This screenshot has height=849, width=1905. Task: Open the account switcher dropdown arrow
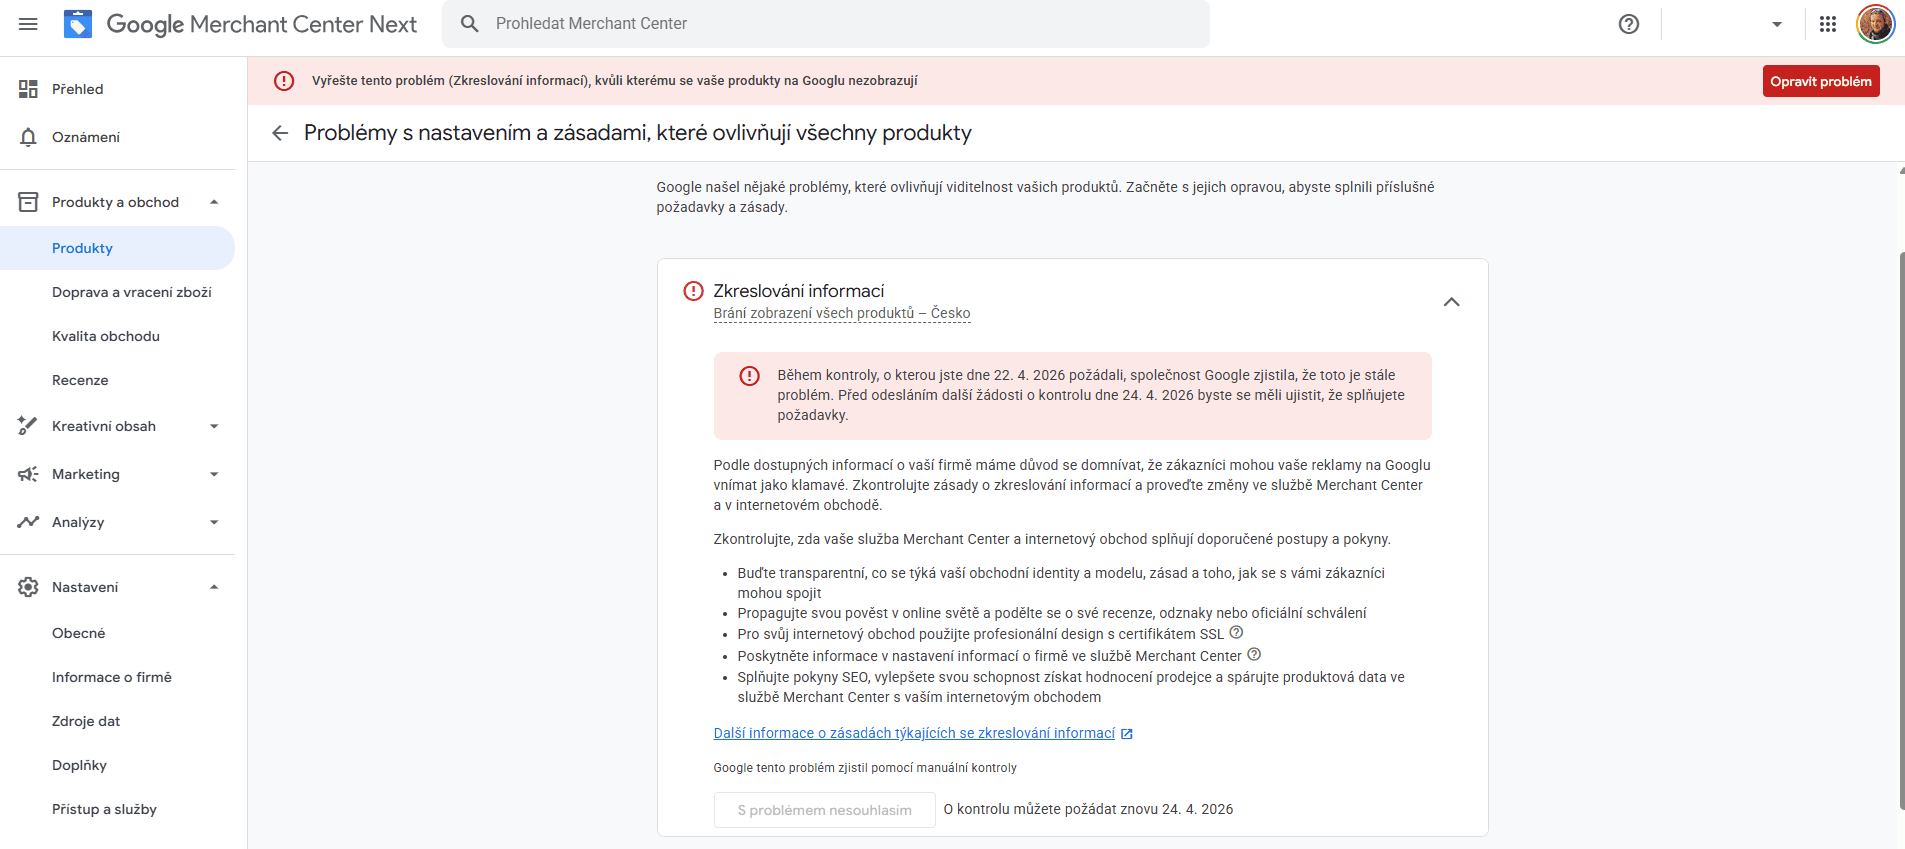click(1777, 24)
